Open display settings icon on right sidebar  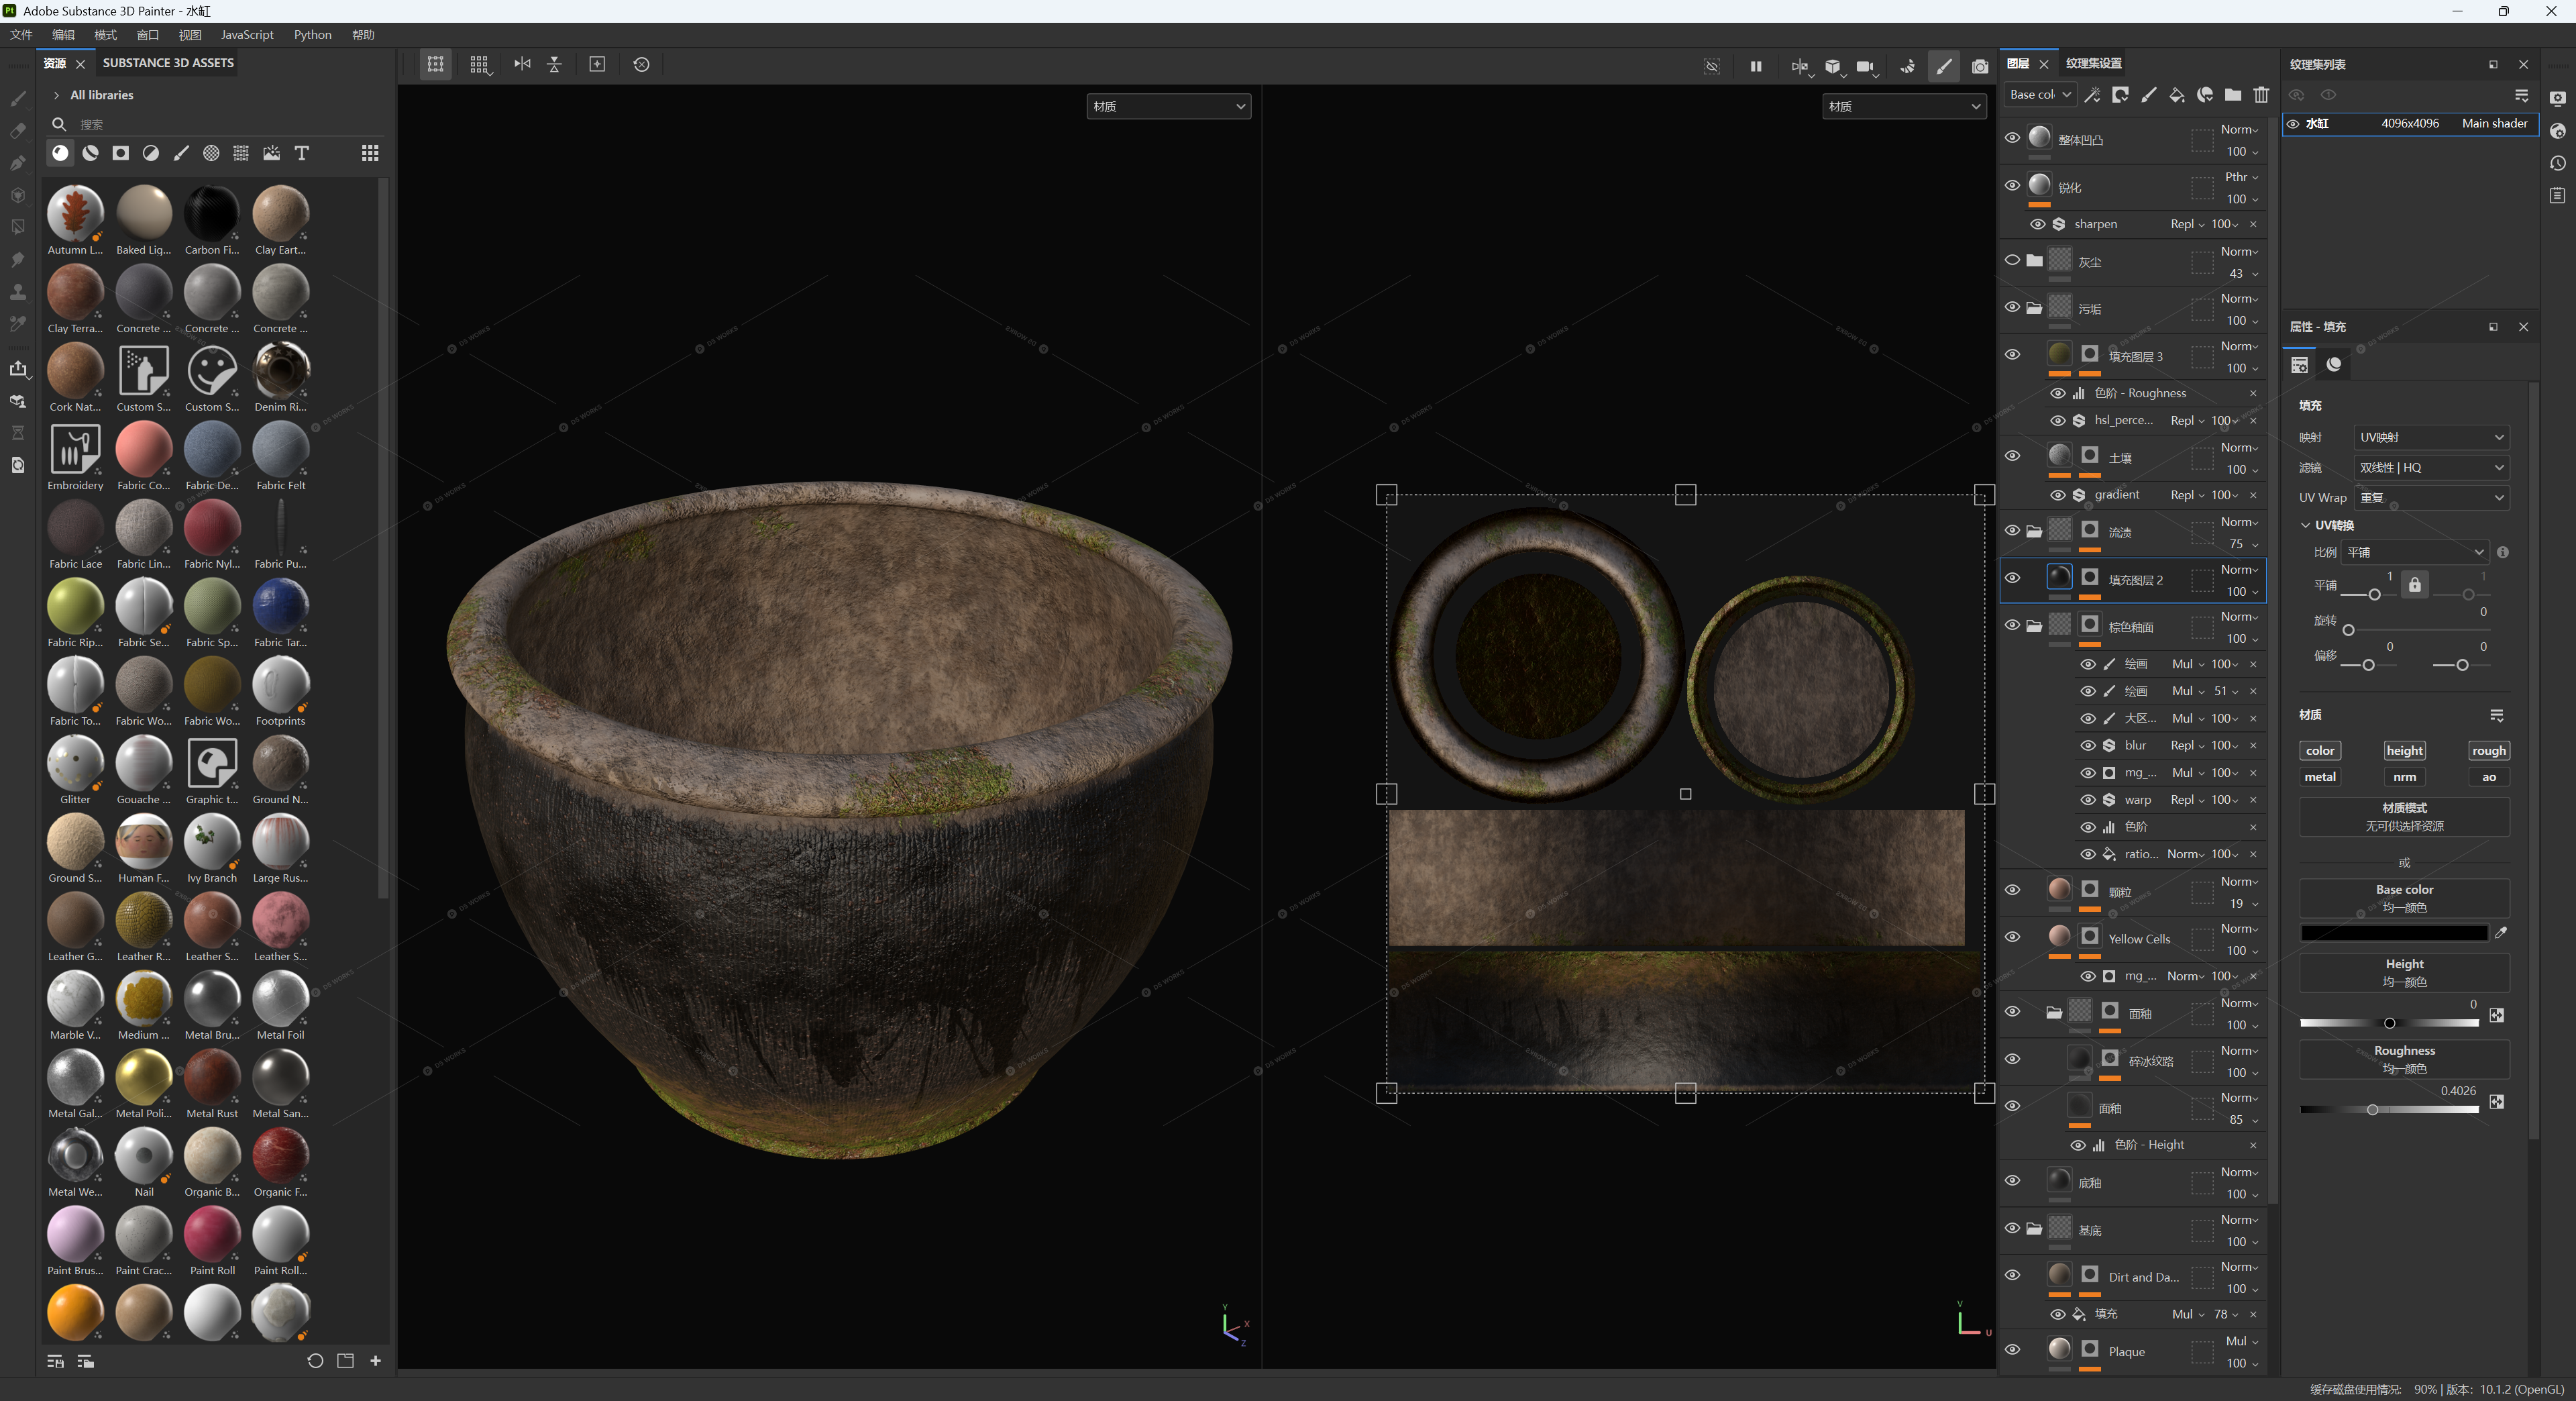2558,98
